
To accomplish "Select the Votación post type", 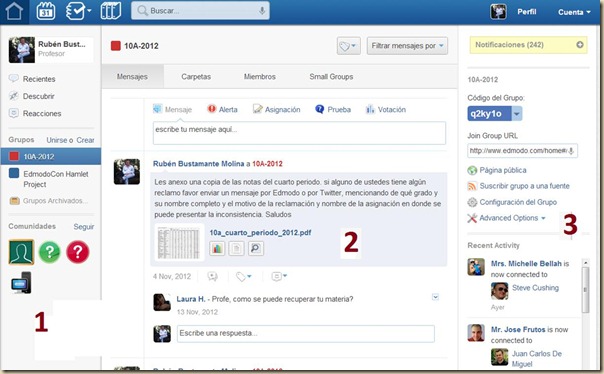I will tap(386, 109).
